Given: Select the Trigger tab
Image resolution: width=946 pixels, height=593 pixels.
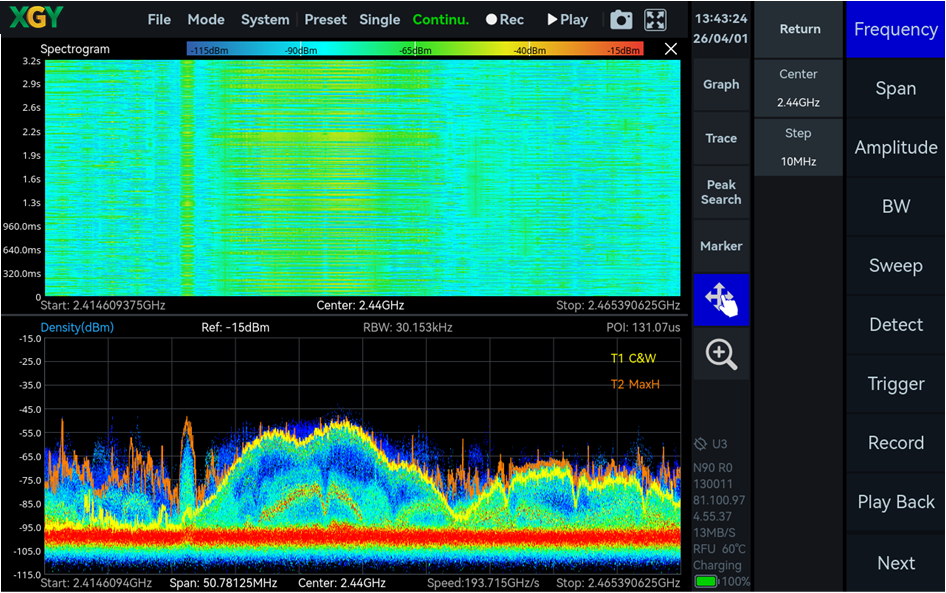Looking at the screenshot, I should [896, 384].
